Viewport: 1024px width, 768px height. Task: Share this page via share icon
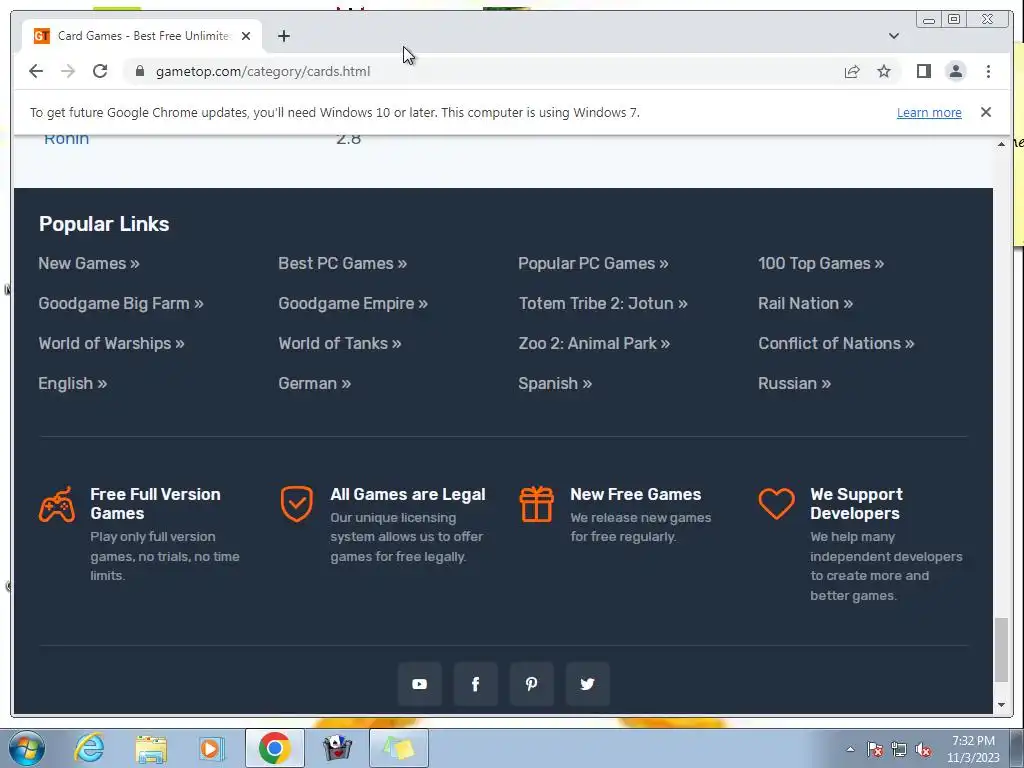click(x=852, y=71)
